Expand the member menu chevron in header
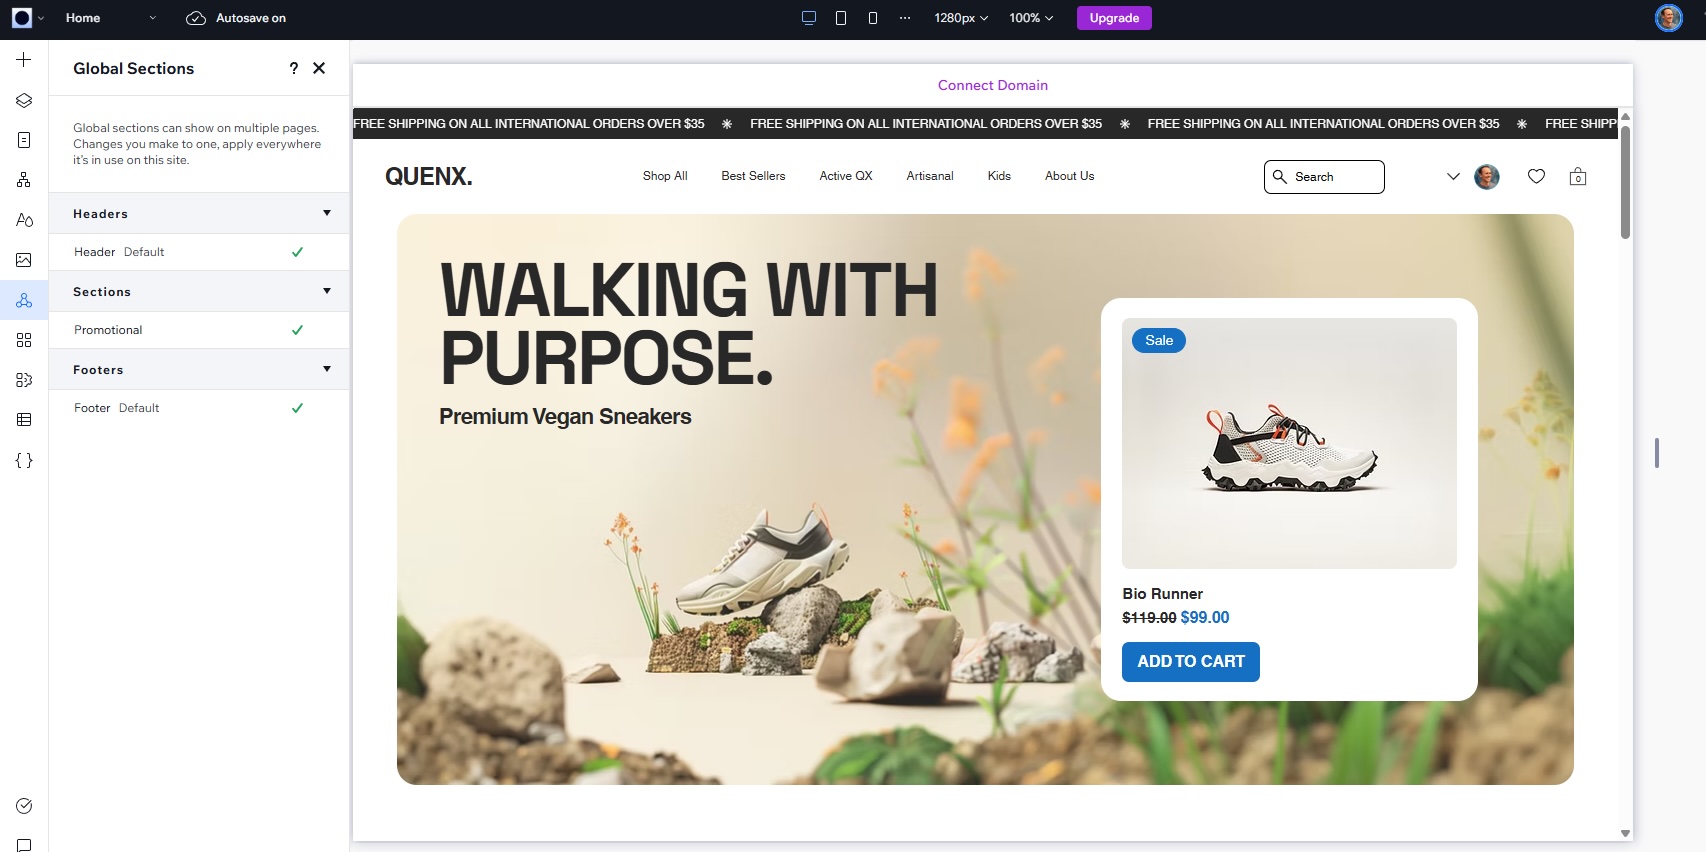 pyautogui.click(x=1453, y=177)
